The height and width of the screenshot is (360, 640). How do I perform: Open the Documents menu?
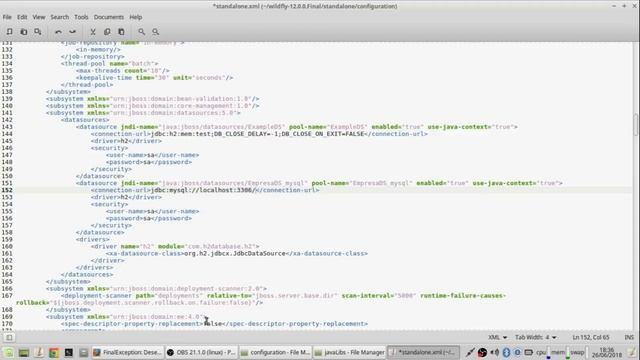(x=109, y=17)
